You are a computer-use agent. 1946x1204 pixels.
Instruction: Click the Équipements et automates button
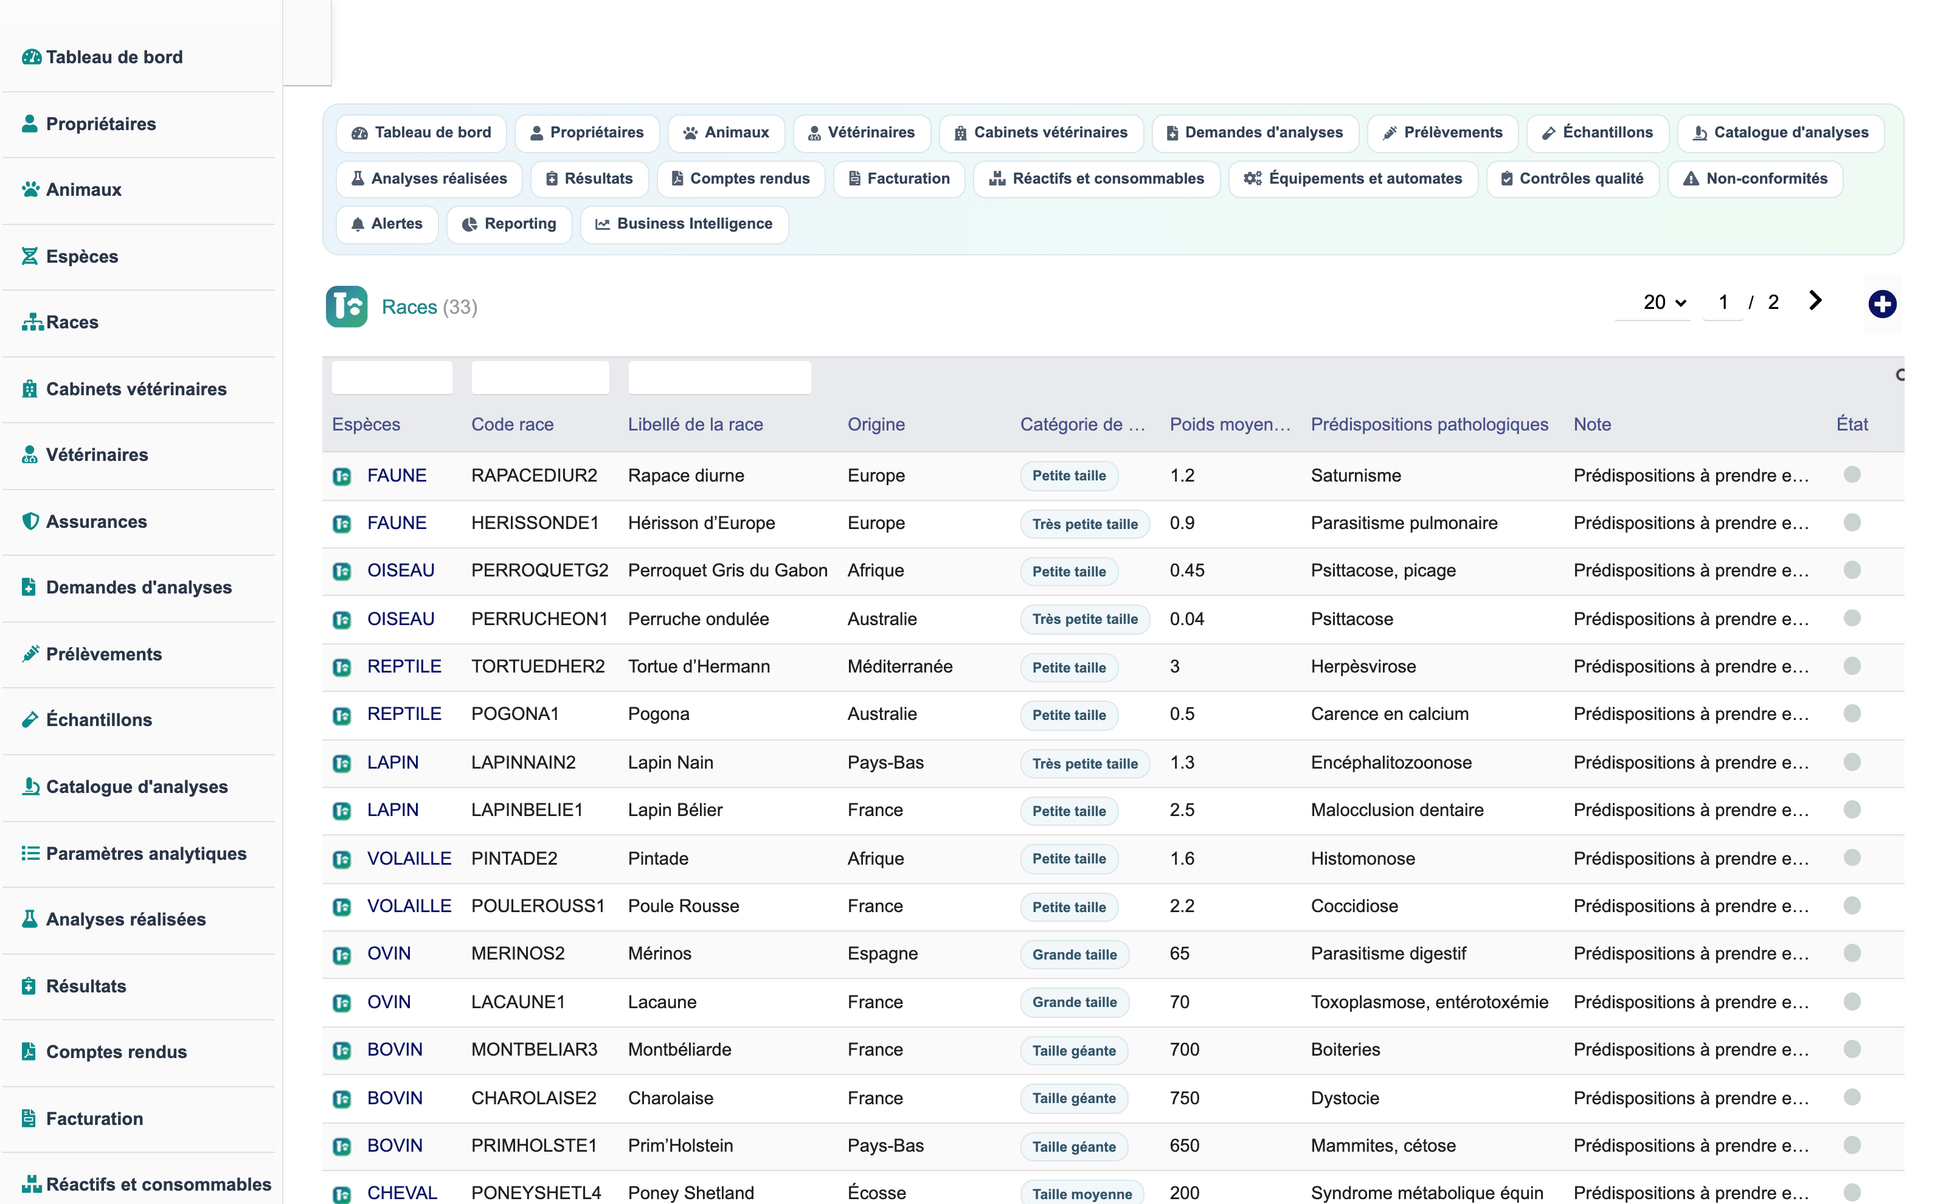click(x=1353, y=179)
